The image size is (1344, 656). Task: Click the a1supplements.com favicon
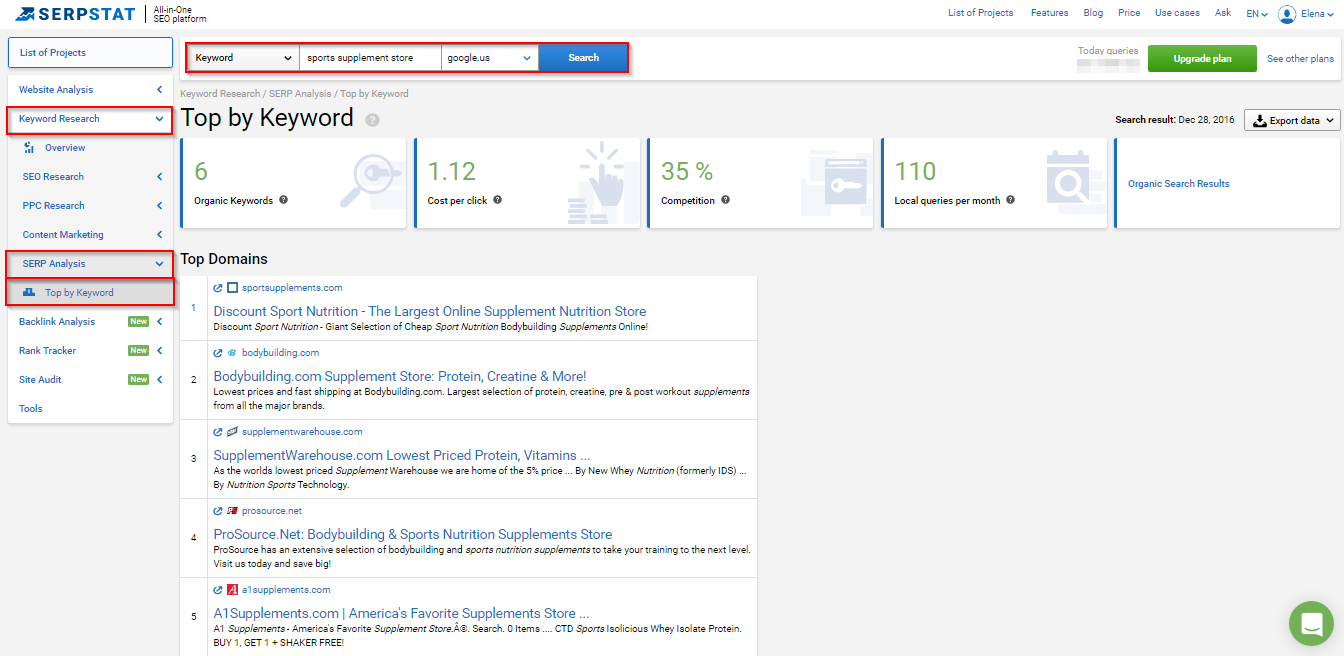(232, 590)
